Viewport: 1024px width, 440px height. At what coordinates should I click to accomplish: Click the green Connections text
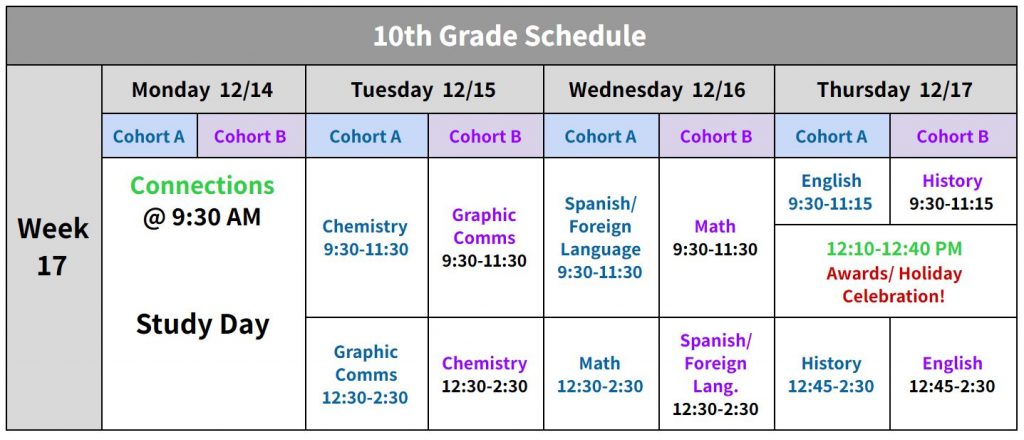[x=202, y=186]
